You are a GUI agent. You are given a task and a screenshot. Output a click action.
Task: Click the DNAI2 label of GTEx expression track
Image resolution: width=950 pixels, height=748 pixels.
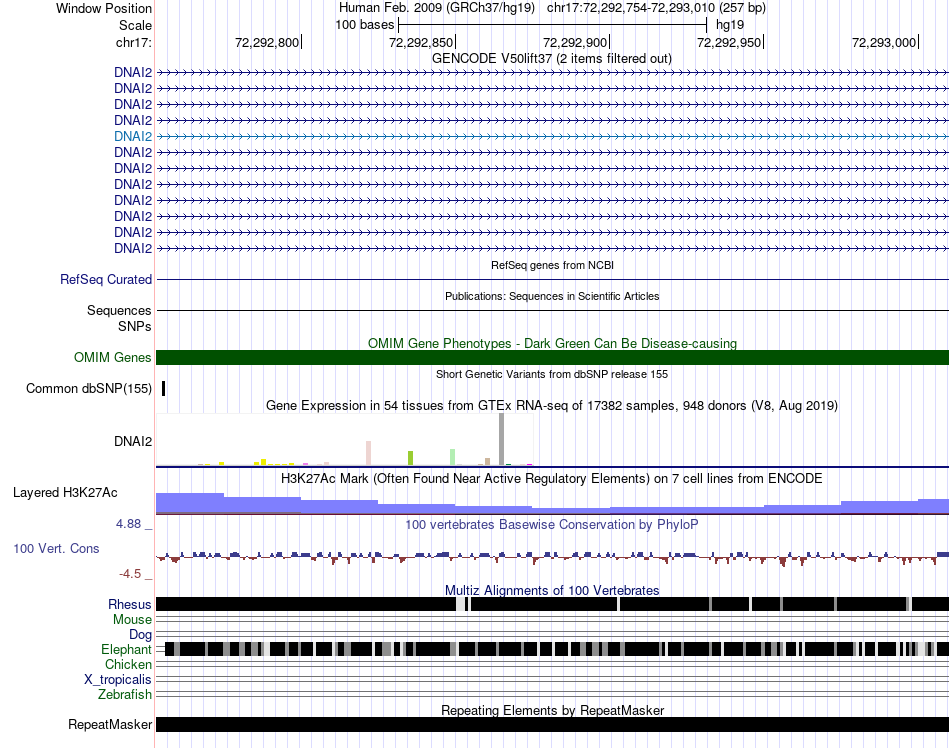(x=133, y=441)
